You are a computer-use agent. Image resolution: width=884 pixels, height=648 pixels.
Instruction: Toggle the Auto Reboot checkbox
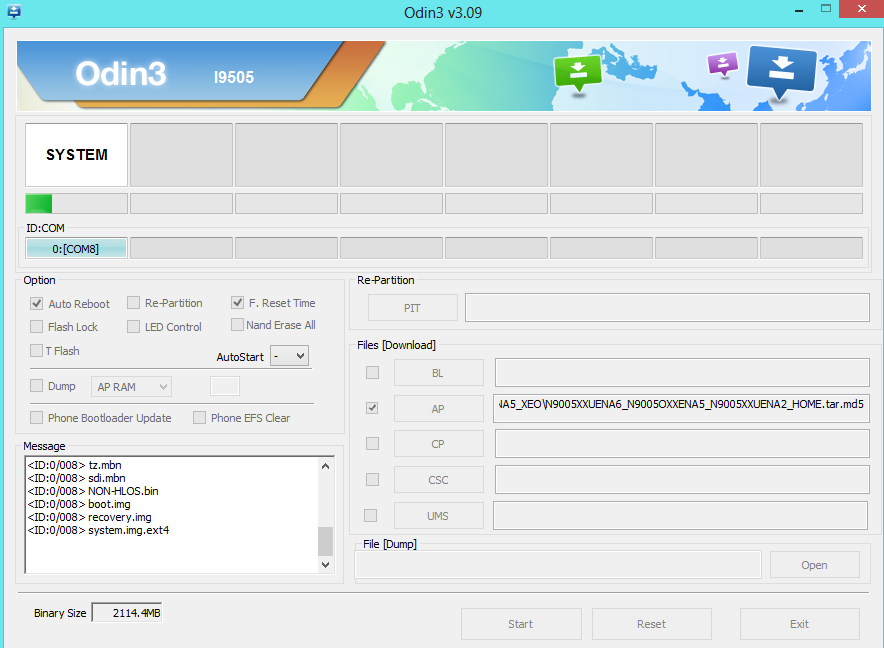37,303
